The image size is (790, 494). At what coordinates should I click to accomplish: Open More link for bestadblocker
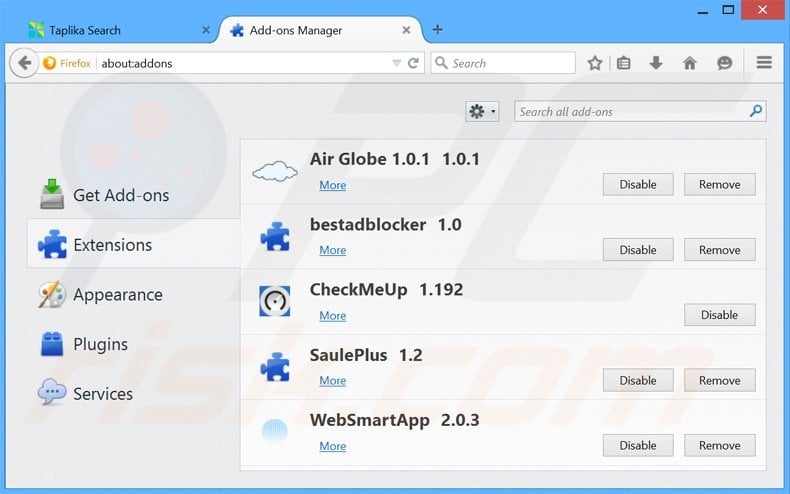pos(333,250)
